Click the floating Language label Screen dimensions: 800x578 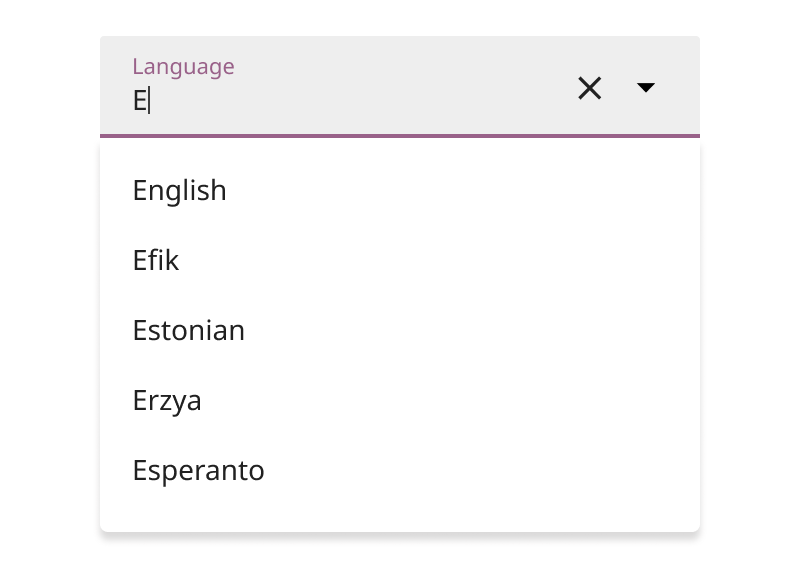(x=183, y=67)
